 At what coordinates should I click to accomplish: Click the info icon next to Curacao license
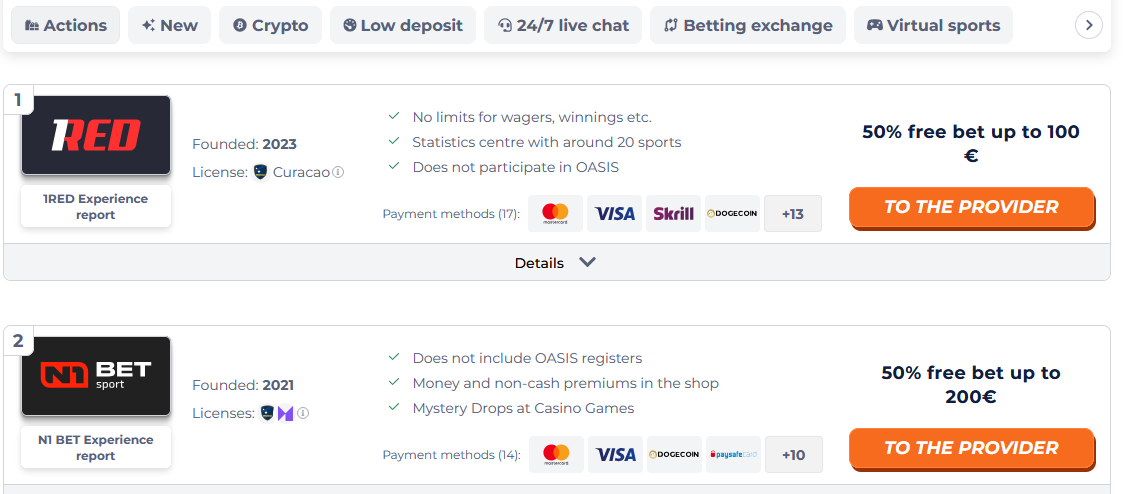[338, 172]
